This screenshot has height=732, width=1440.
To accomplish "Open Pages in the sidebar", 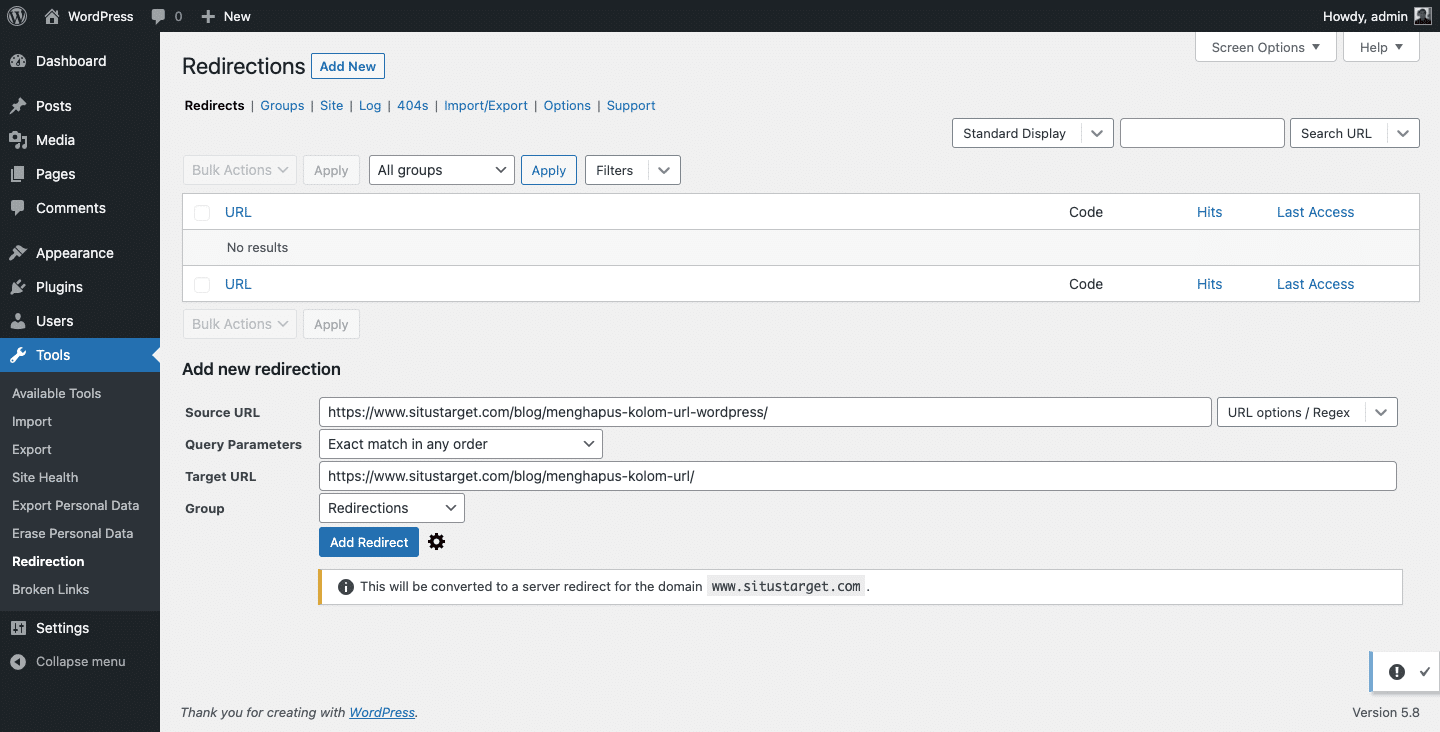I will click(x=80, y=174).
